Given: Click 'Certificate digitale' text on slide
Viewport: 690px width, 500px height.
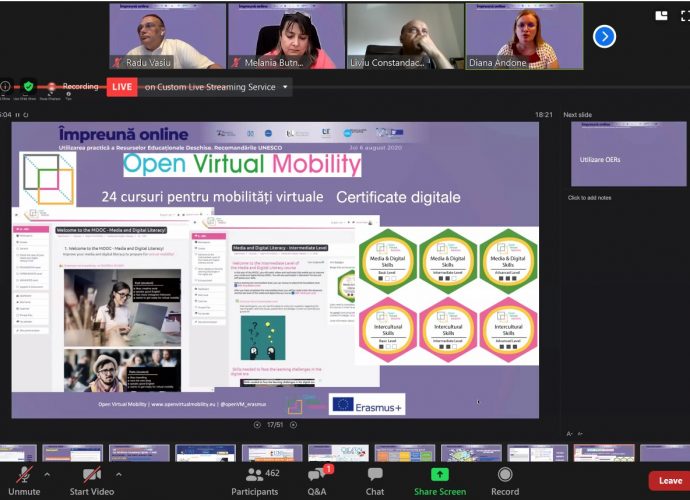Looking at the screenshot, I should (x=398, y=197).
